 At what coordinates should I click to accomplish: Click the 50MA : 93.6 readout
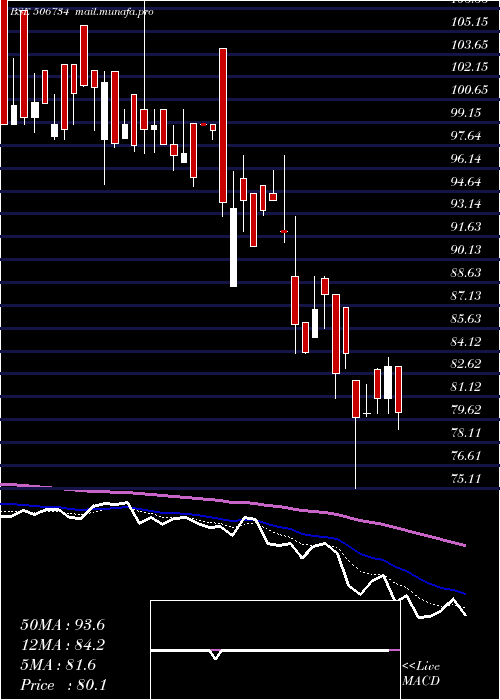(62, 625)
